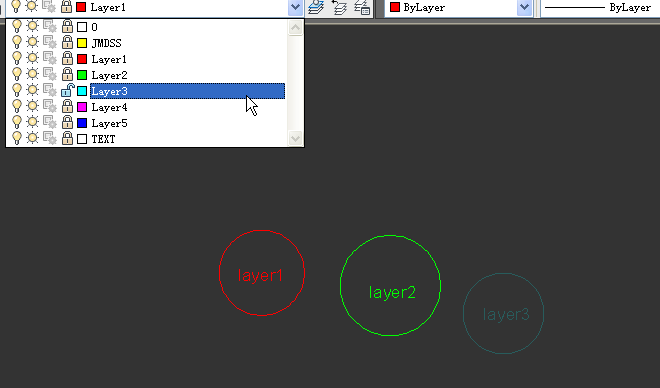Image resolution: width=660 pixels, height=388 pixels.
Task: Freeze Layer5 in viewport icon
Action: click(x=50, y=123)
